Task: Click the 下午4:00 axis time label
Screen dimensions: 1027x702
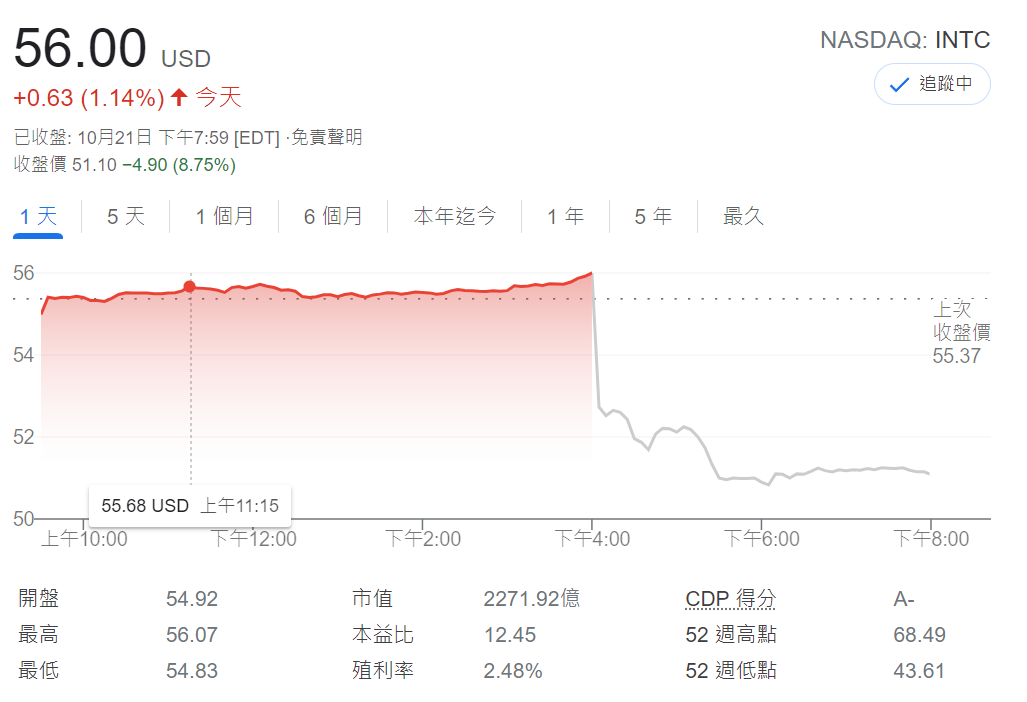Action: click(x=593, y=539)
